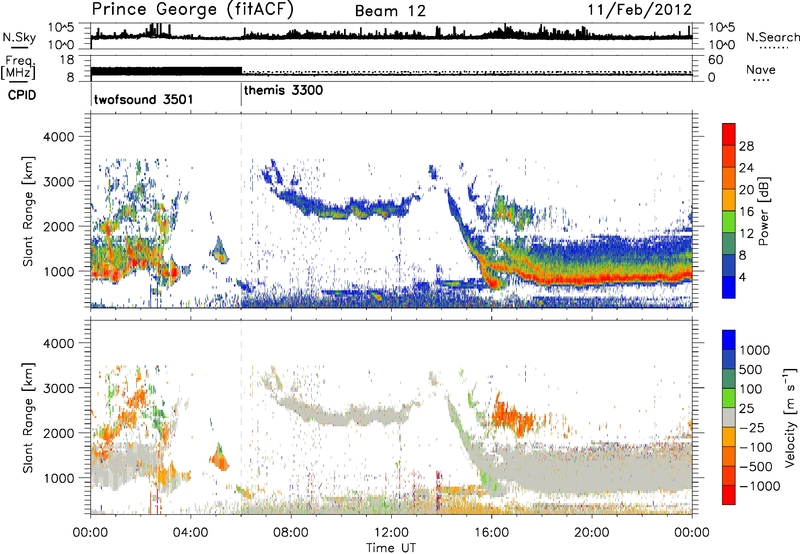Click the dark blue bottom Power swatch below 4
The image size is (800, 554).
click(x=729, y=288)
